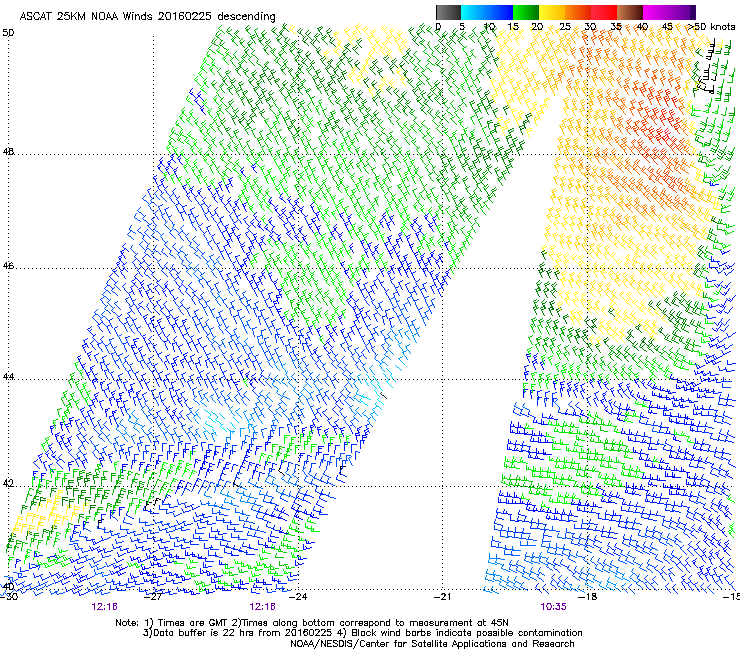Click the '10:35' swath time label
The width and height of the screenshot is (740, 650).
pyautogui.click(x=553, y=607)
